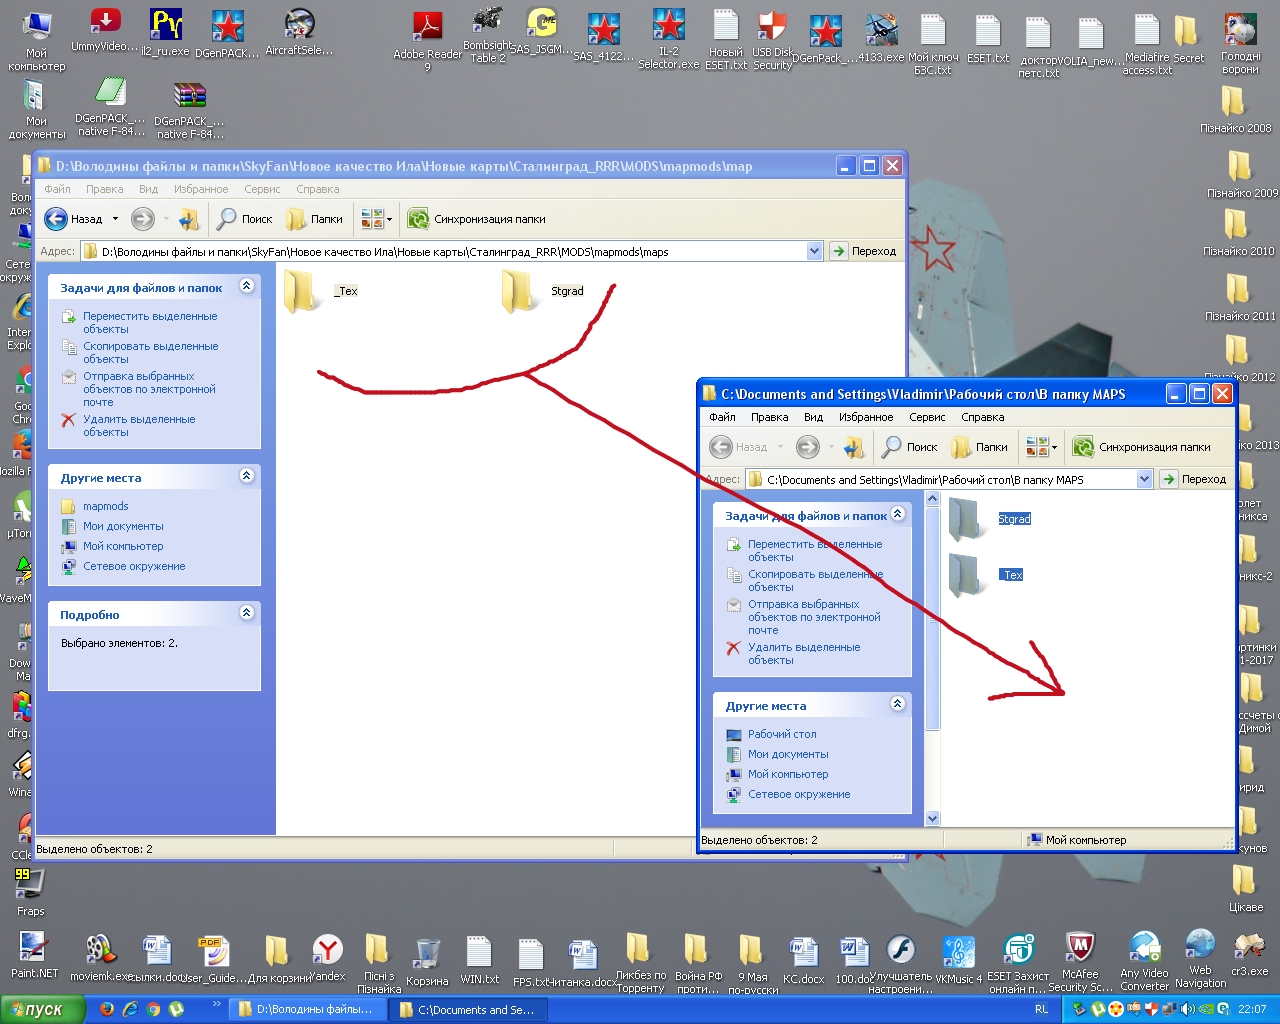
Task: Collapse Другие места panel in mapmods window
Action: [246, 477]
